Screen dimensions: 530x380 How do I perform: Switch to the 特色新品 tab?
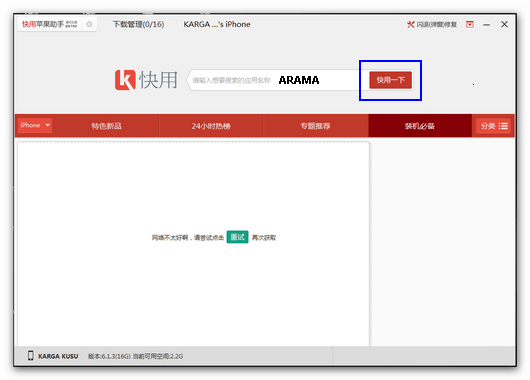(106, 126)
